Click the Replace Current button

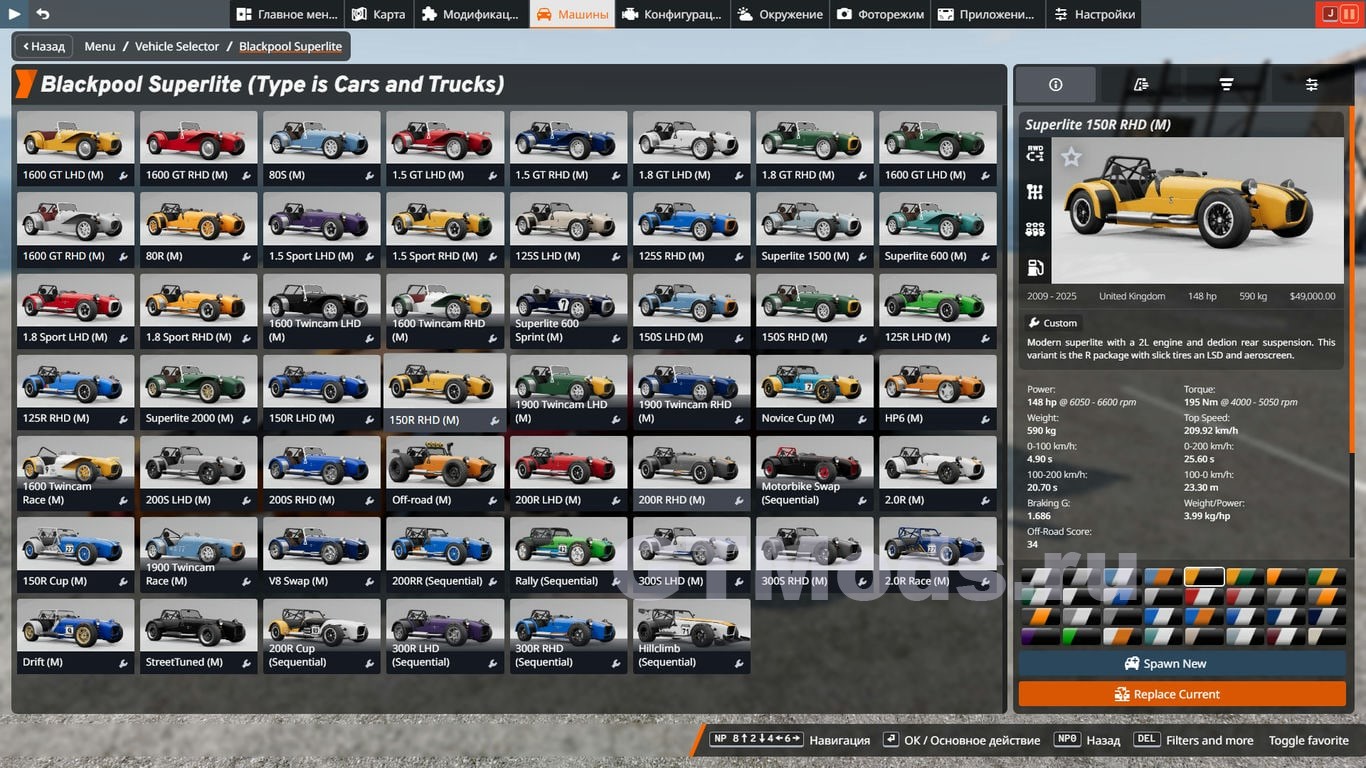(1182, 694)
